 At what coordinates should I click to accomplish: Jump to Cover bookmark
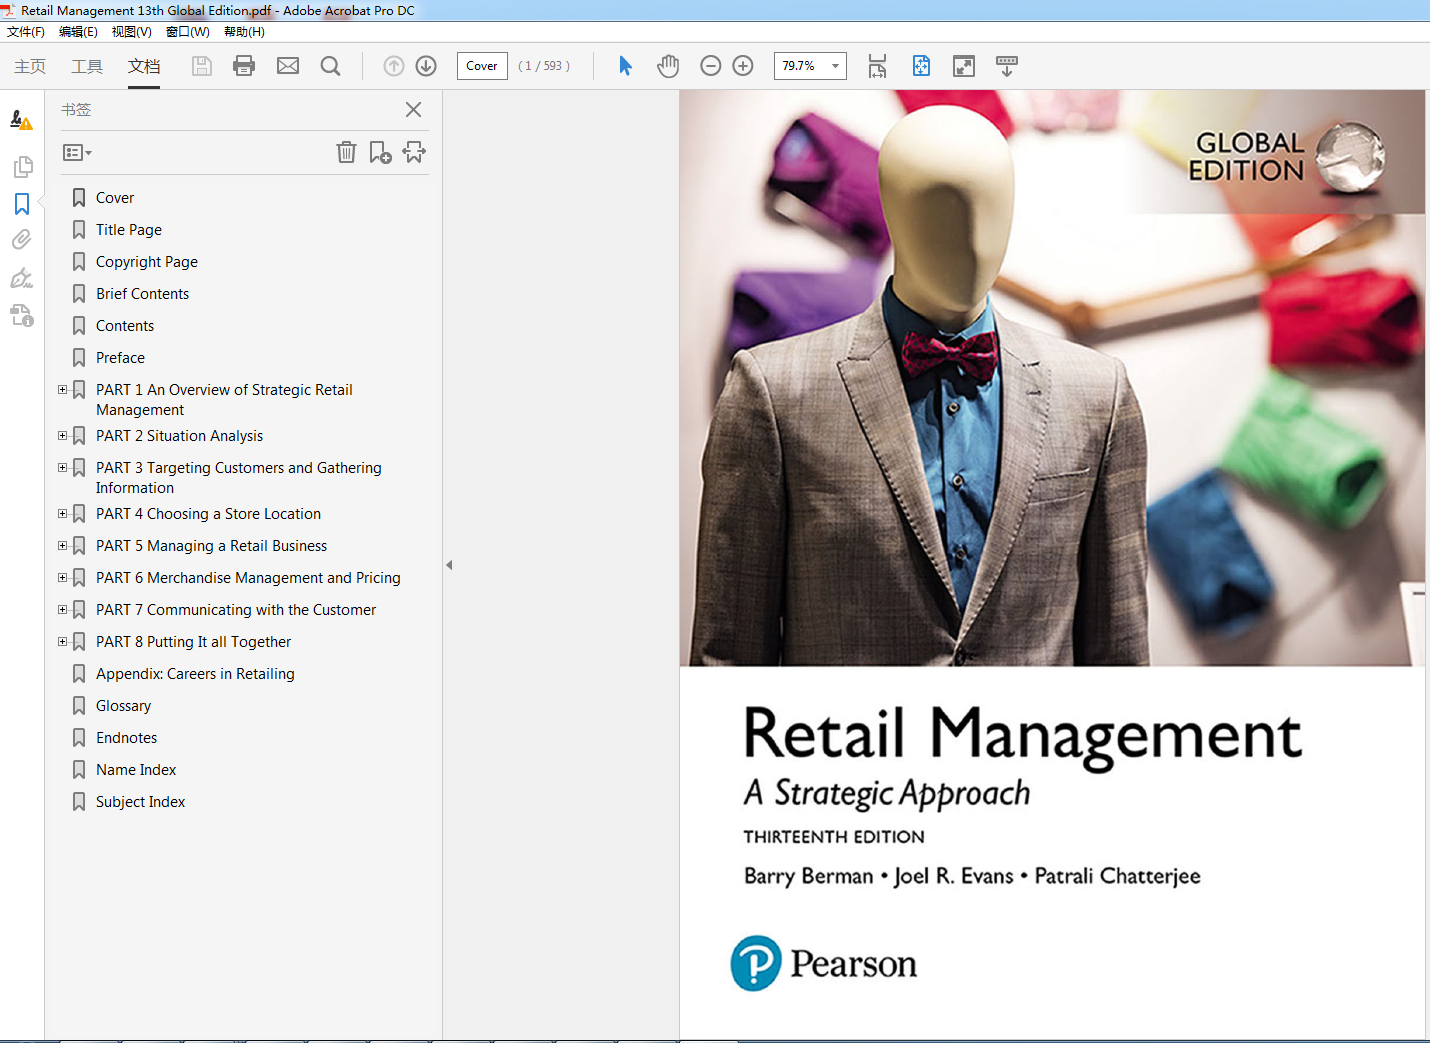point(115,198)
